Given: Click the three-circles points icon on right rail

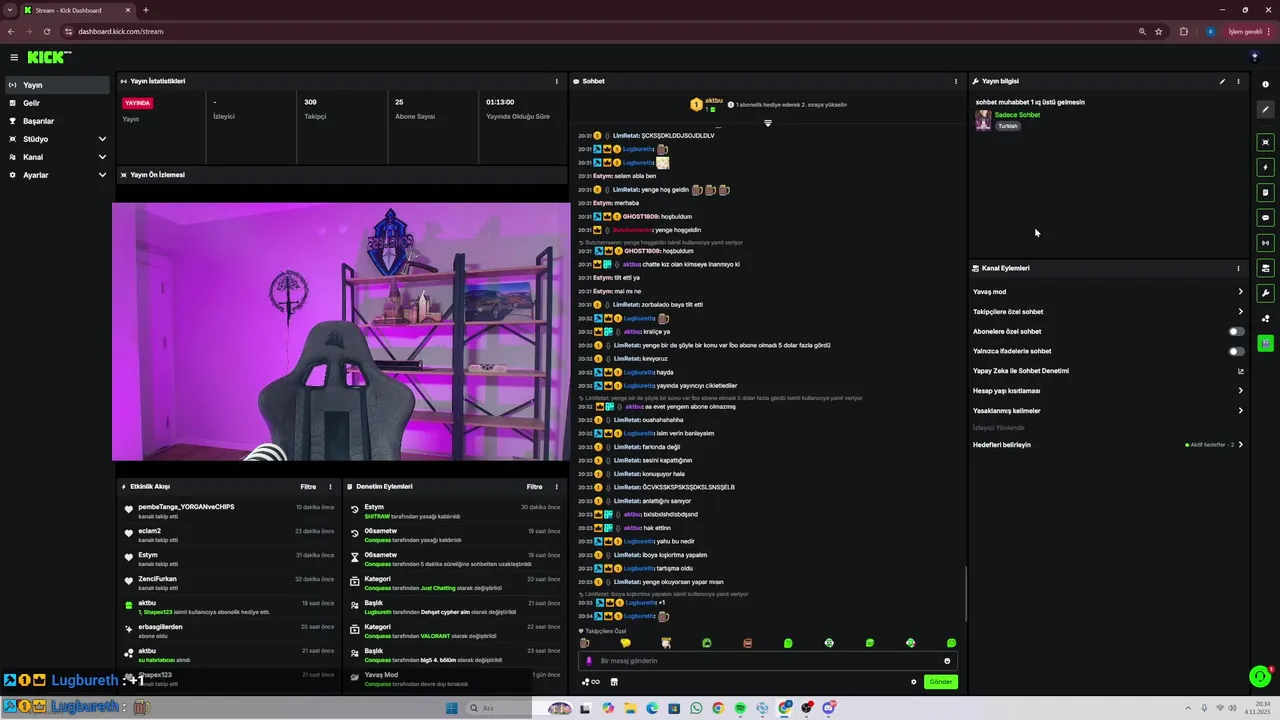Looking at the screenshot, I should pos(1265,318).
